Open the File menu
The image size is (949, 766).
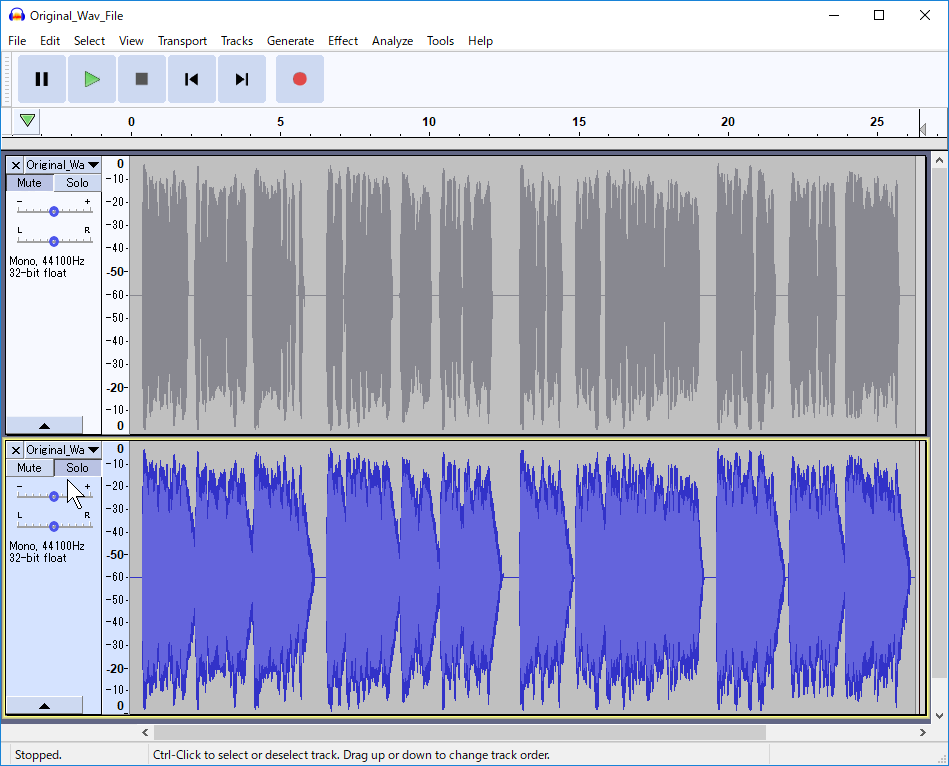(17, 41)
